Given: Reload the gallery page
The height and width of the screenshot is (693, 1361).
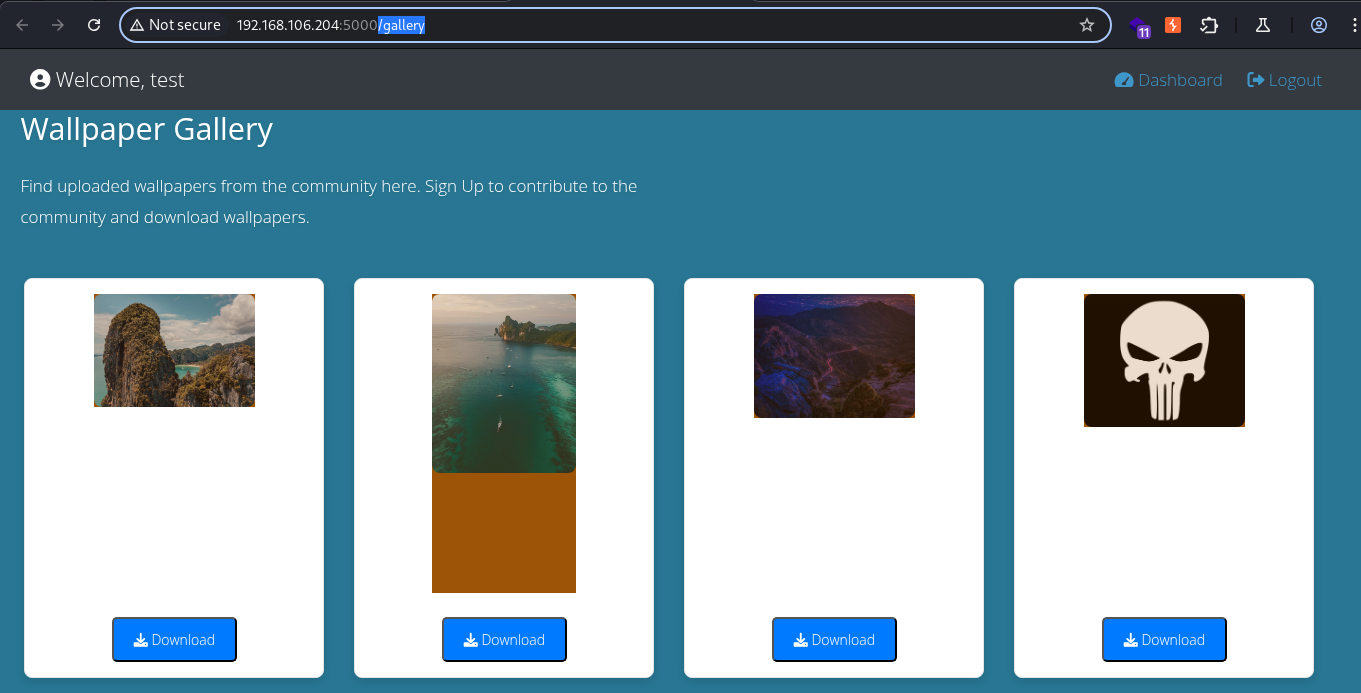Looking at the screenshot, I should coord(94,25).
